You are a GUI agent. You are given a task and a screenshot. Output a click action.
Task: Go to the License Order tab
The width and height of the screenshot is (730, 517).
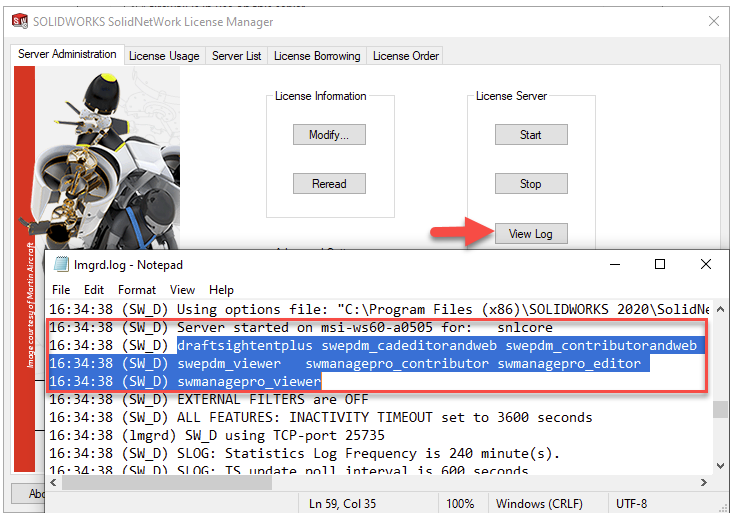(405, 56)
